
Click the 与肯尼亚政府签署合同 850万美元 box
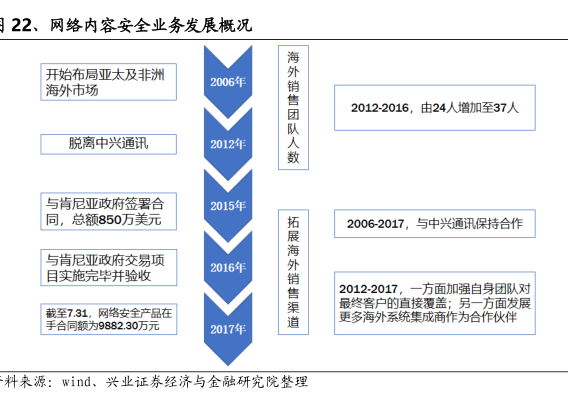coord(109,212)
